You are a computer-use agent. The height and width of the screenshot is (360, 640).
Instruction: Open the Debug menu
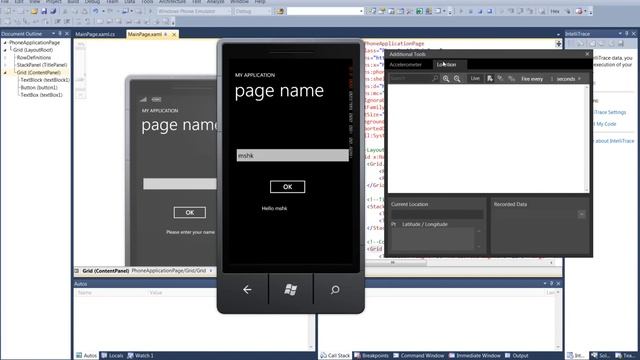point(92,2)
